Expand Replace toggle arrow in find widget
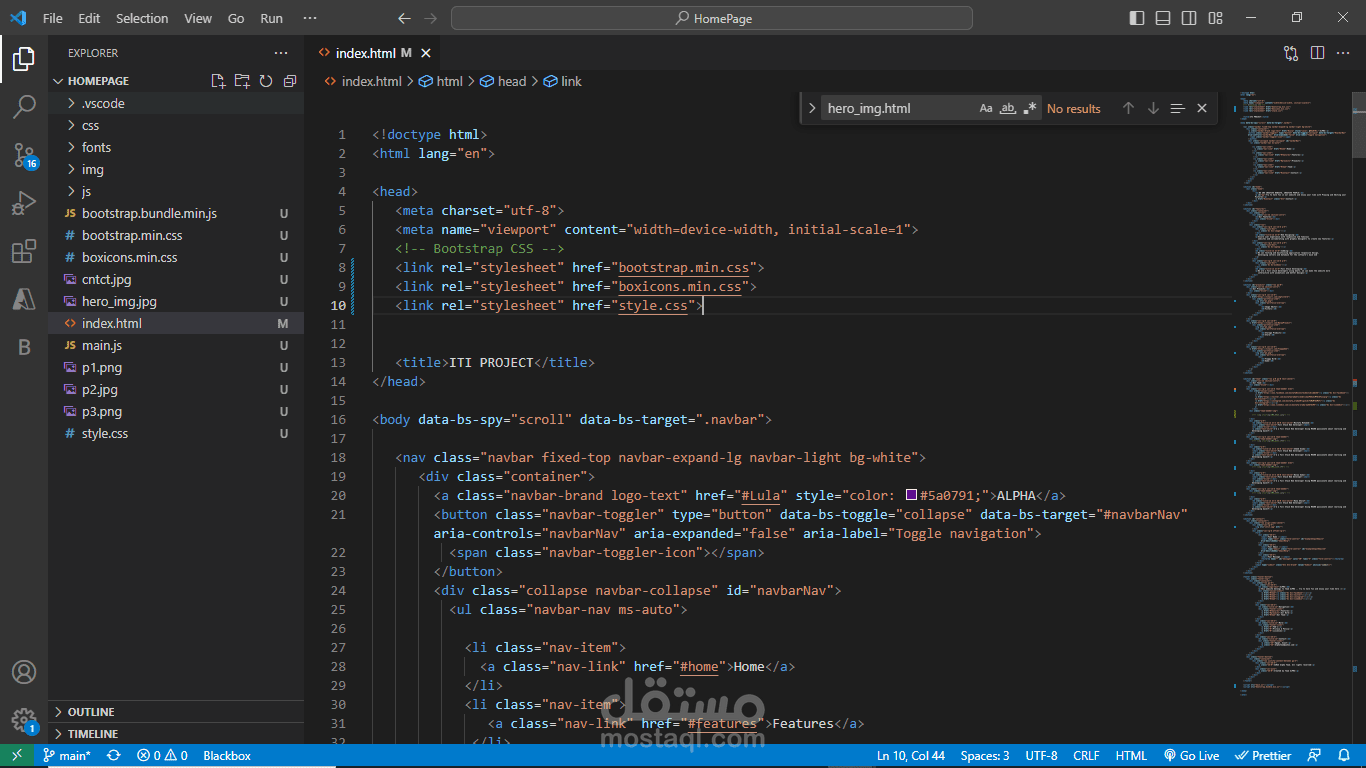 tap(812, 108)
